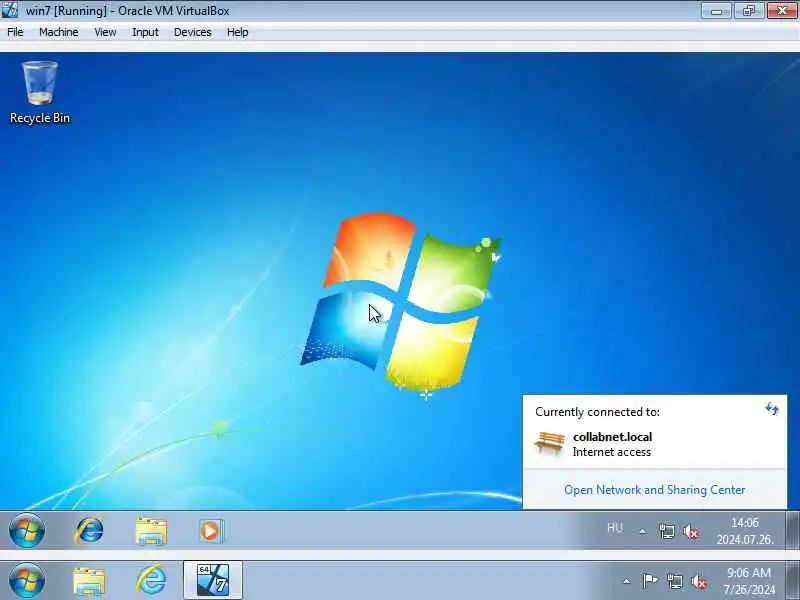Open Windows Media Player in the guest taskbar
Image resolution: width=800 pixels, height=600 pixels.
click(211, 531)
